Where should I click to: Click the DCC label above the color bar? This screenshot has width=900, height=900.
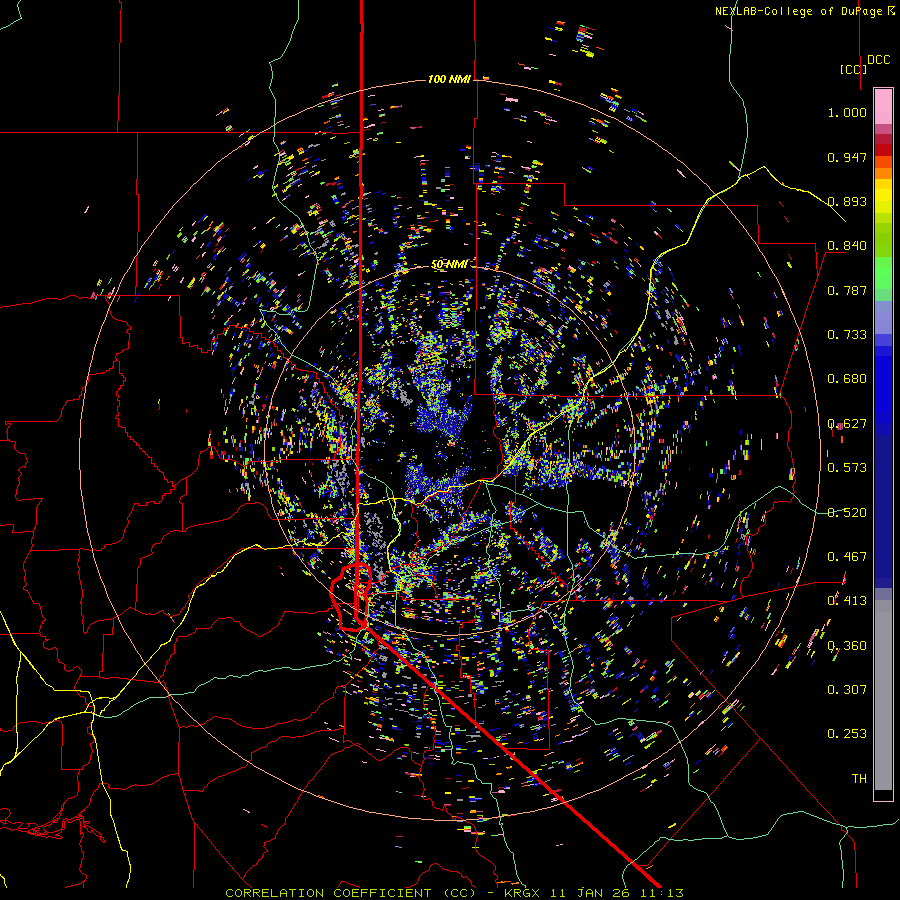878,60
